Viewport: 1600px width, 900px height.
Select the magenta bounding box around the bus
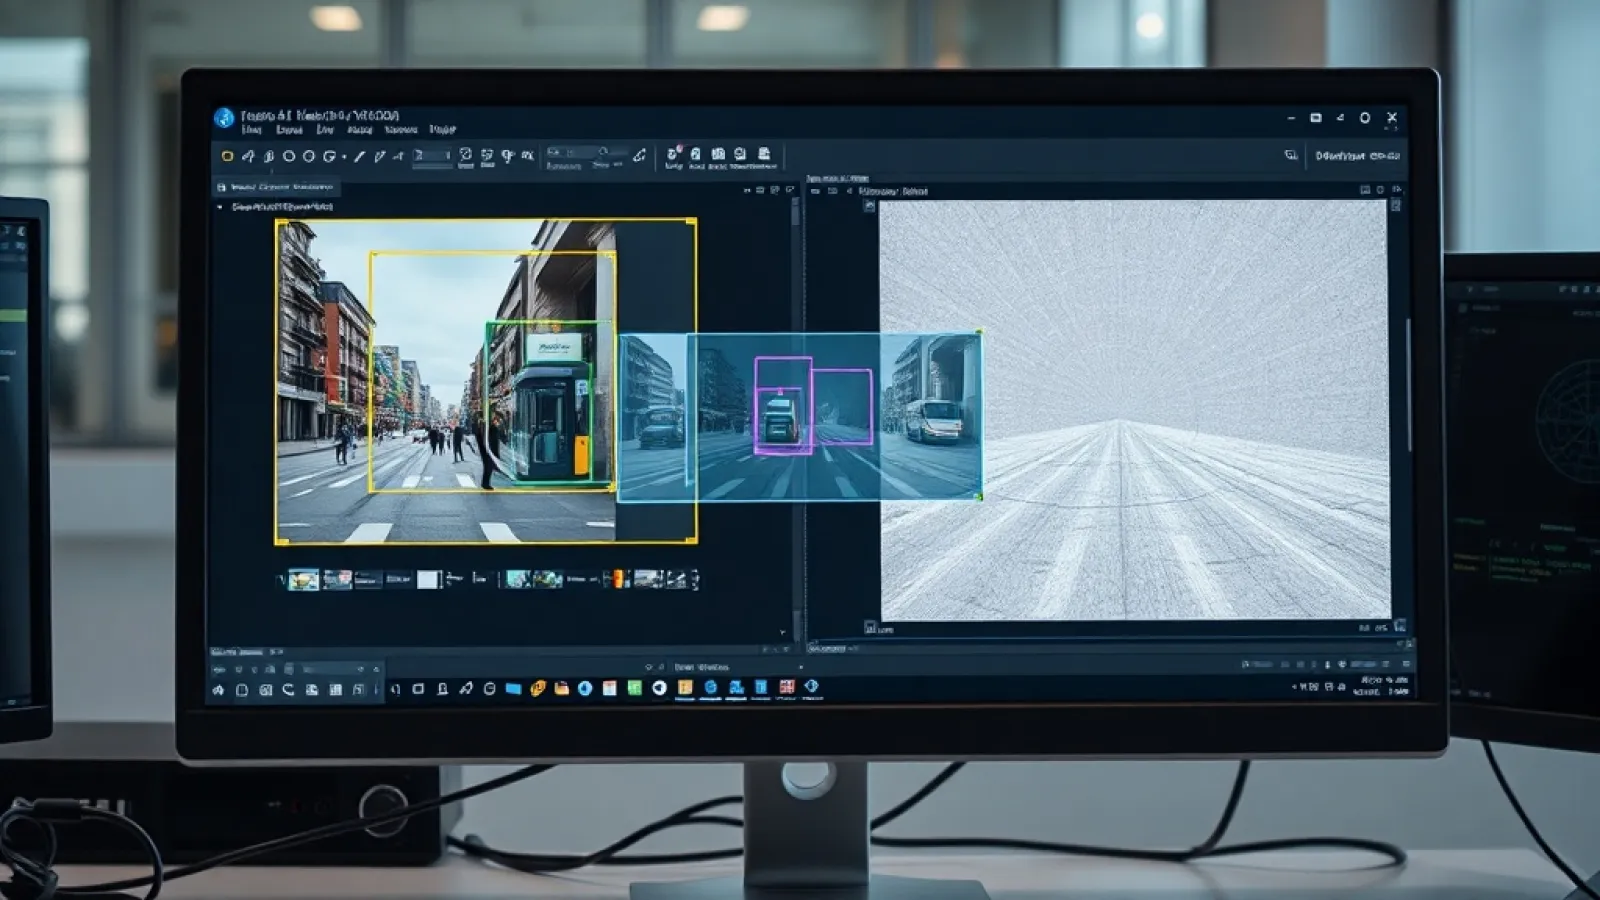coord(782,405)
